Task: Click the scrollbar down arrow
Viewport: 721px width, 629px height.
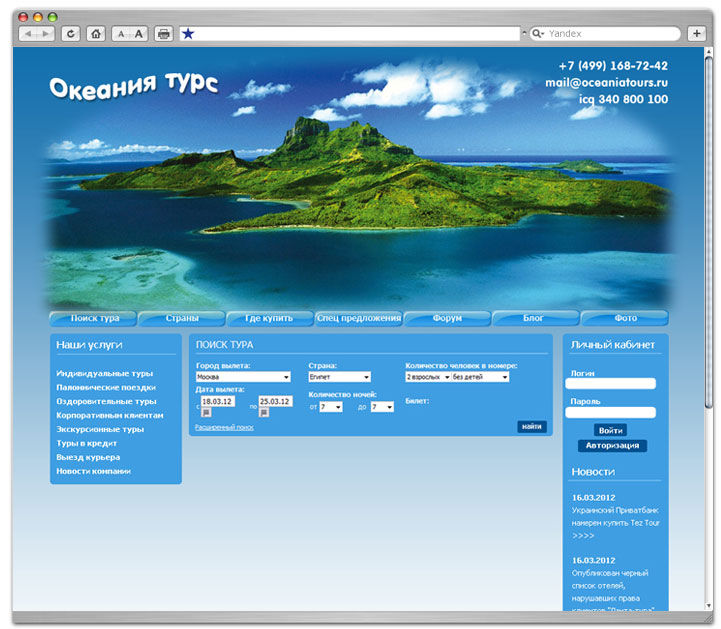Action: click(x=709, y=606)
